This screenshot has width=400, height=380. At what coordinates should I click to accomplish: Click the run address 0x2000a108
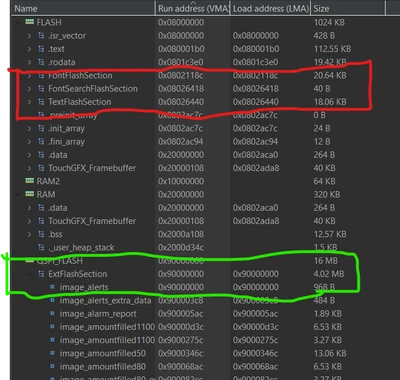181,234
